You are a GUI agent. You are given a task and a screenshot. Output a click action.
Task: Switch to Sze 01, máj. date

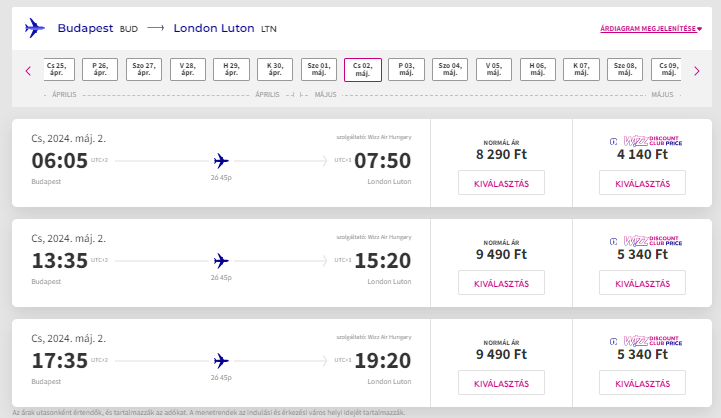[x=319, y=70]
